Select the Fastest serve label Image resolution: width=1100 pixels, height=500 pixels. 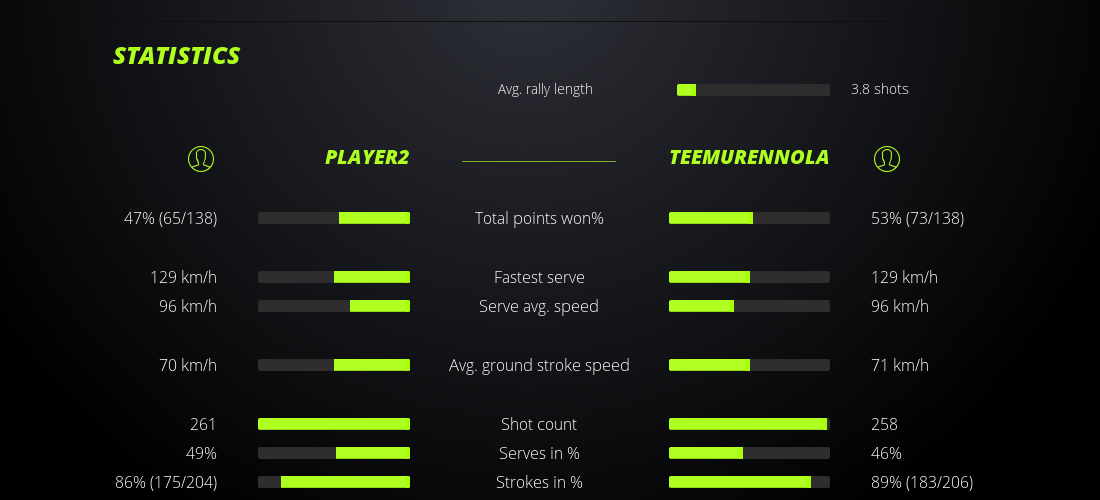[539, 277]
